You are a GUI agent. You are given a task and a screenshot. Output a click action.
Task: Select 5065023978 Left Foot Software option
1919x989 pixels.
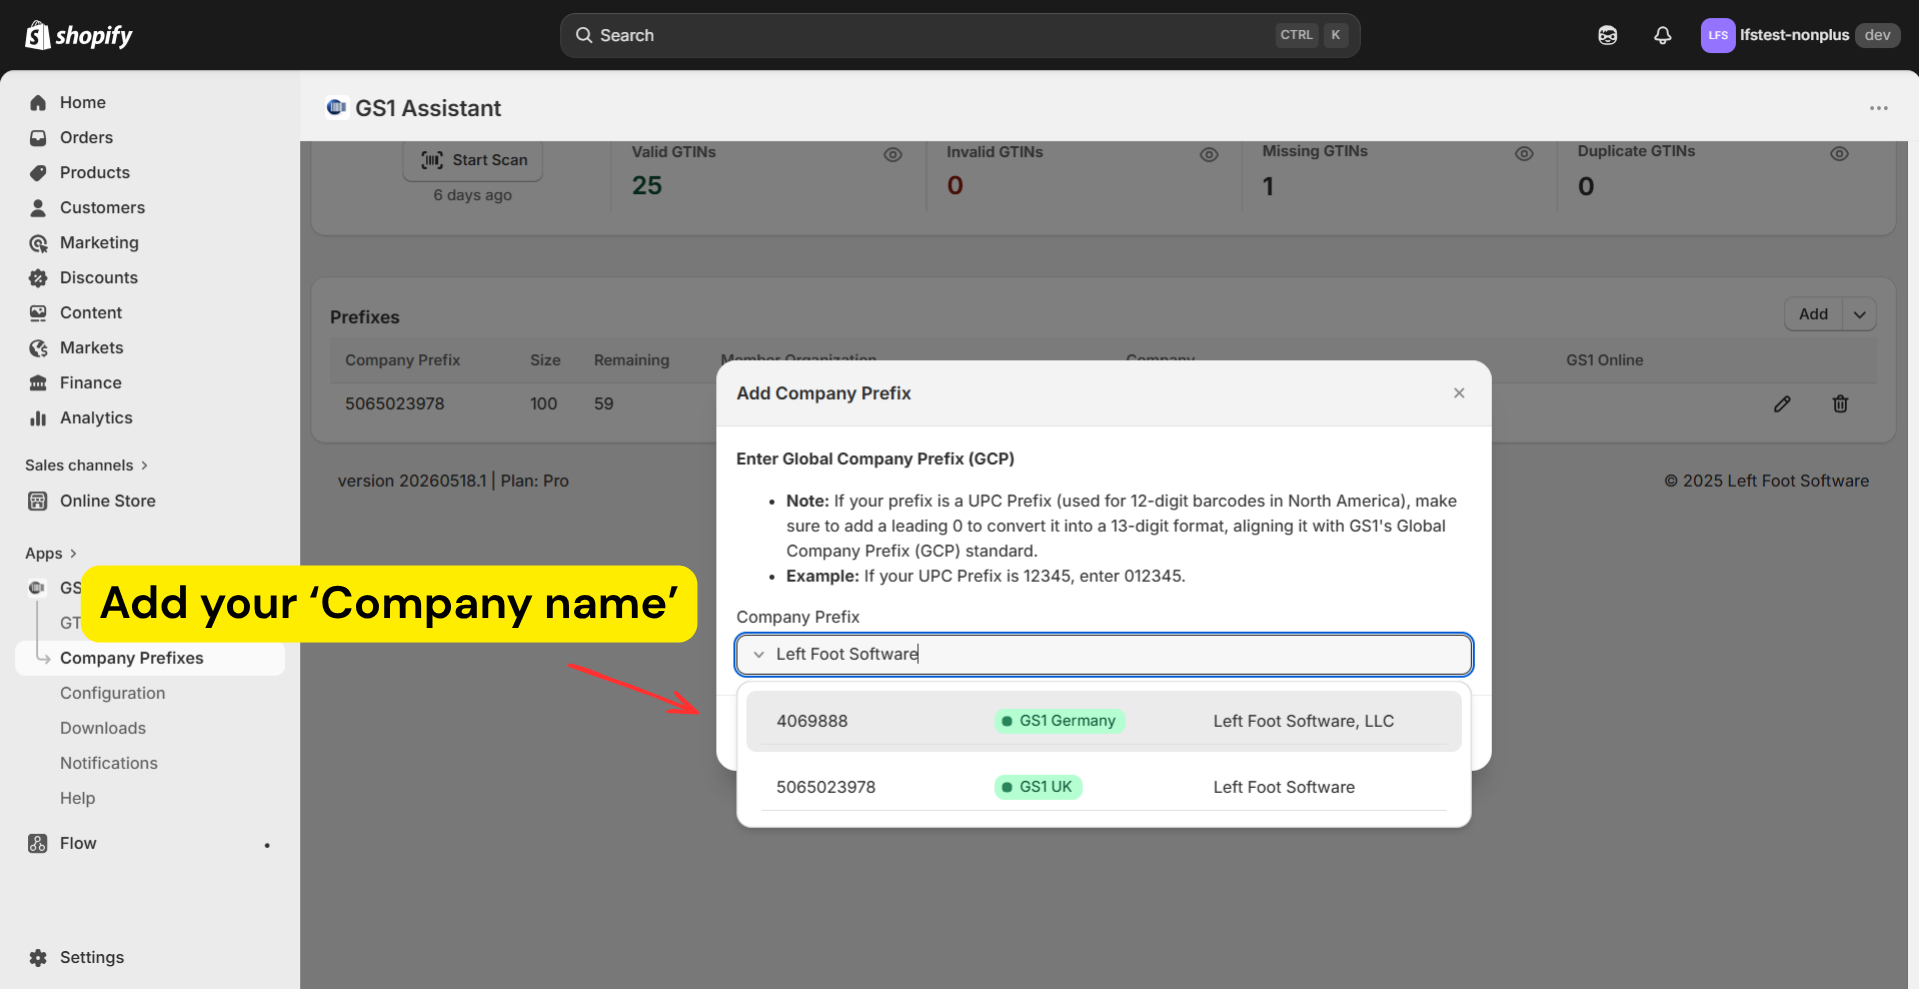click(1104, 787)
